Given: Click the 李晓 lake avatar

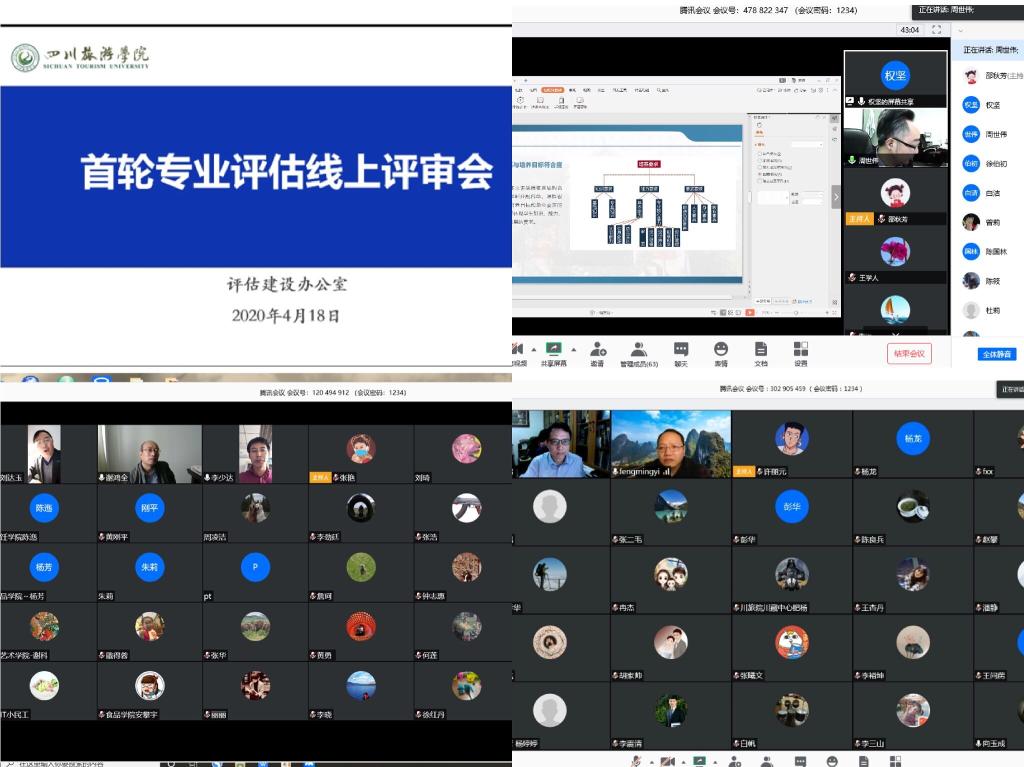Looking at the screenshot, I should click(x=360, y=685).
